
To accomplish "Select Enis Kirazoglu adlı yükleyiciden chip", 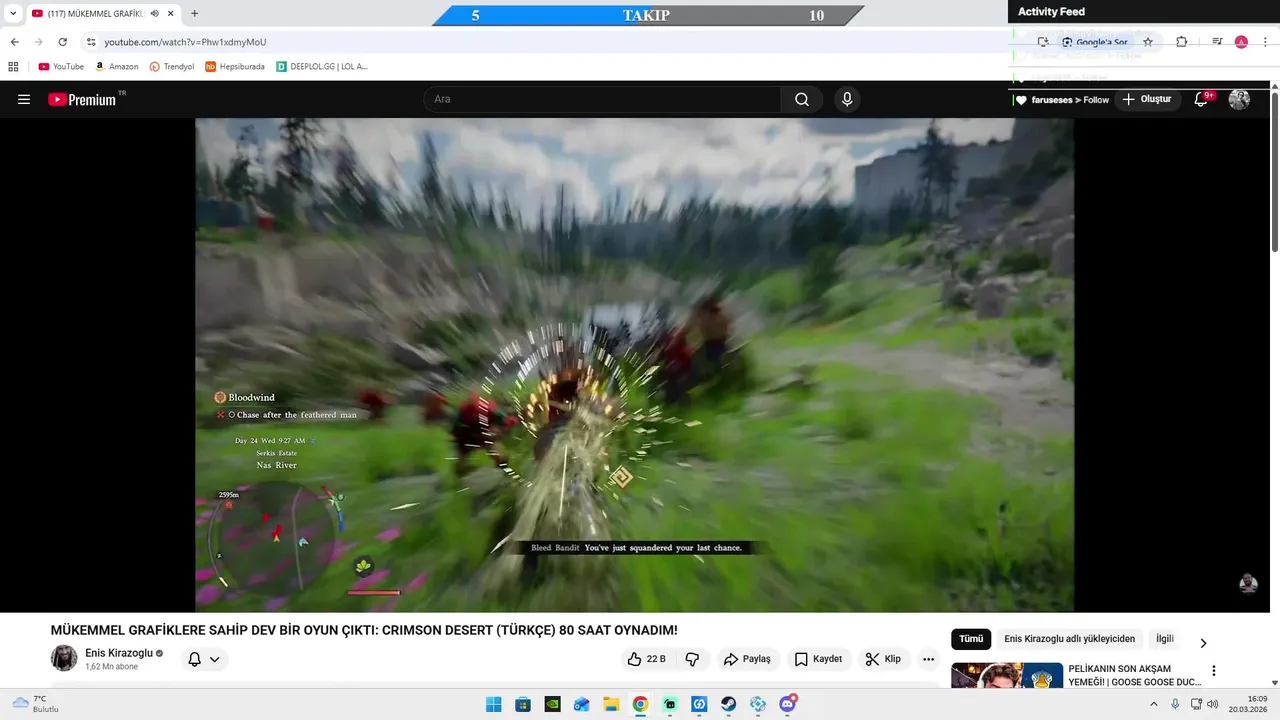I will click(x=1070, y=639).
